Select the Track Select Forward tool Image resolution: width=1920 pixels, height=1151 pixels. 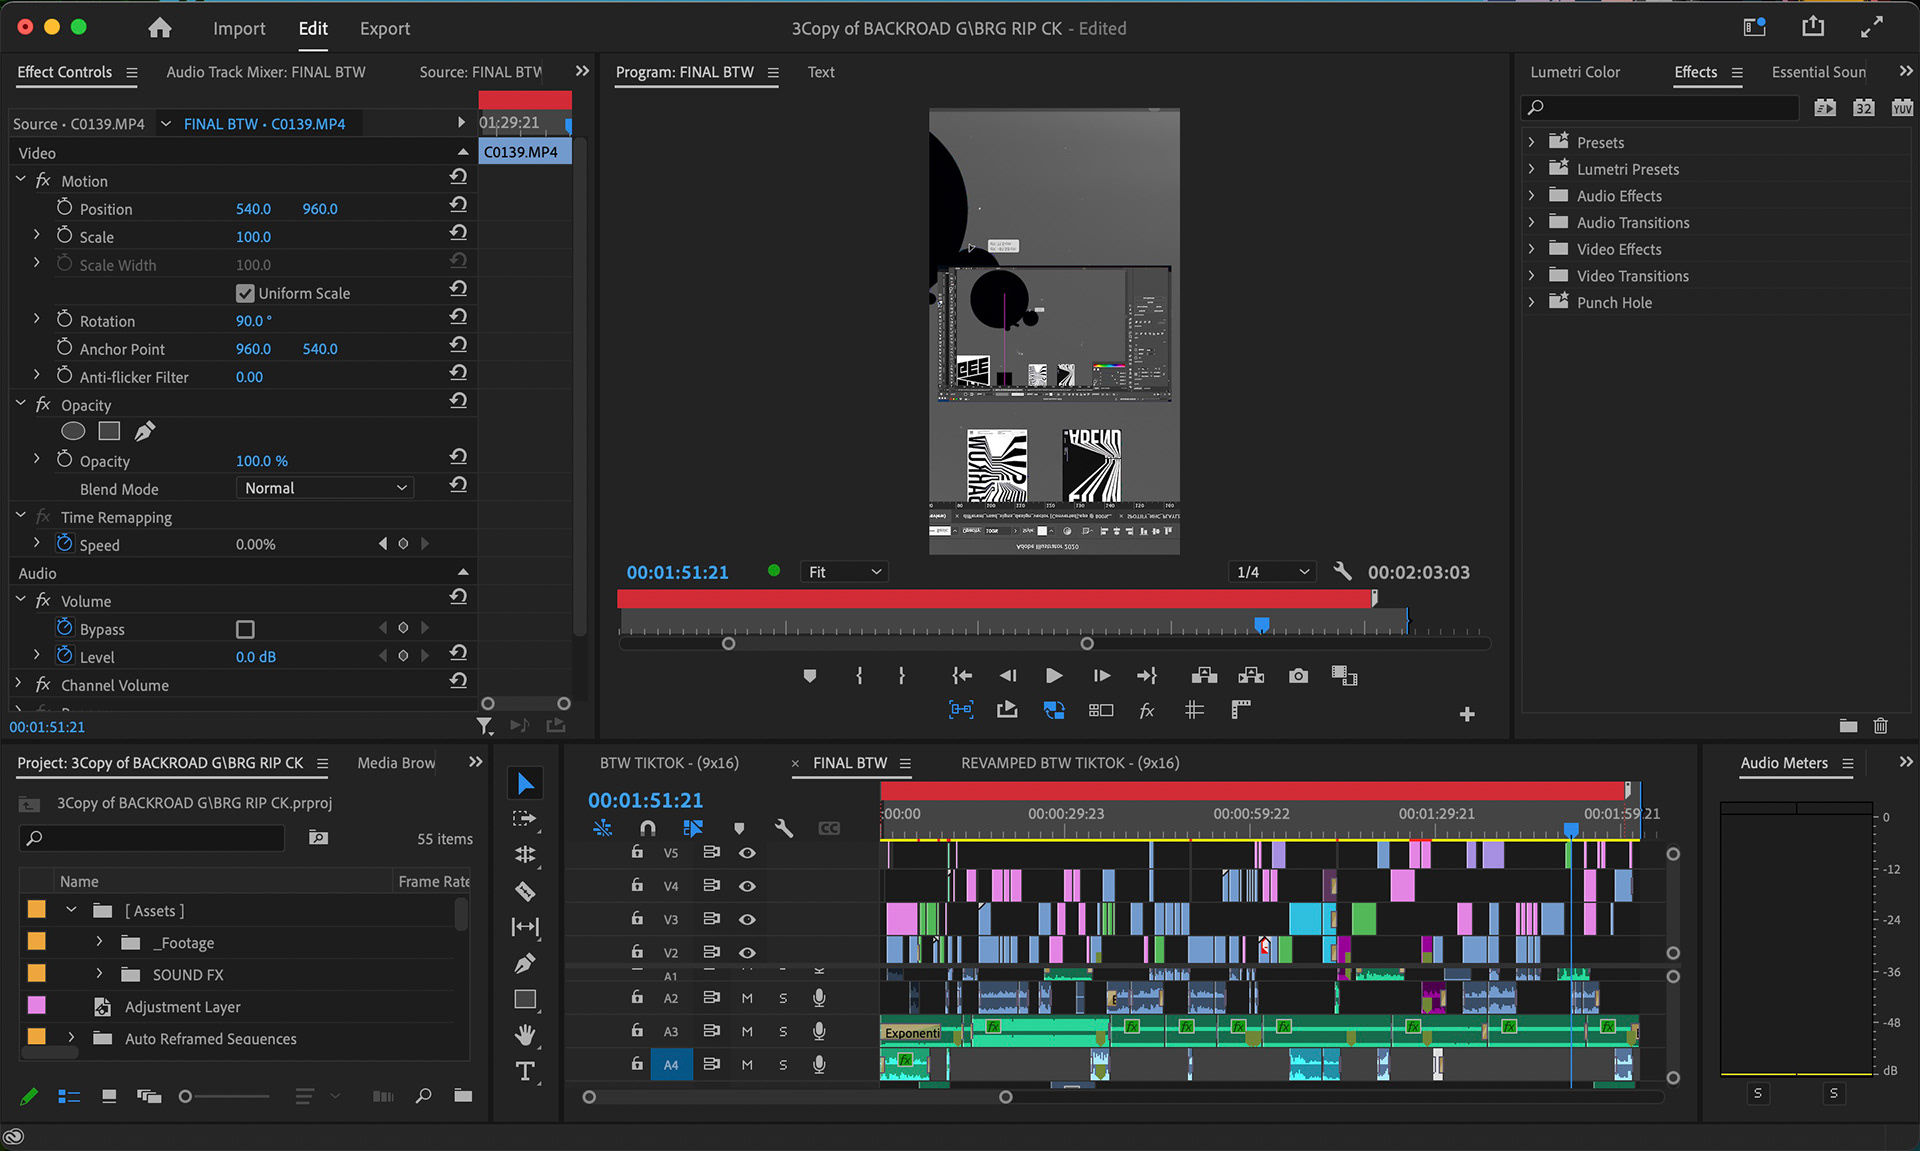click(x=525, y=819)
